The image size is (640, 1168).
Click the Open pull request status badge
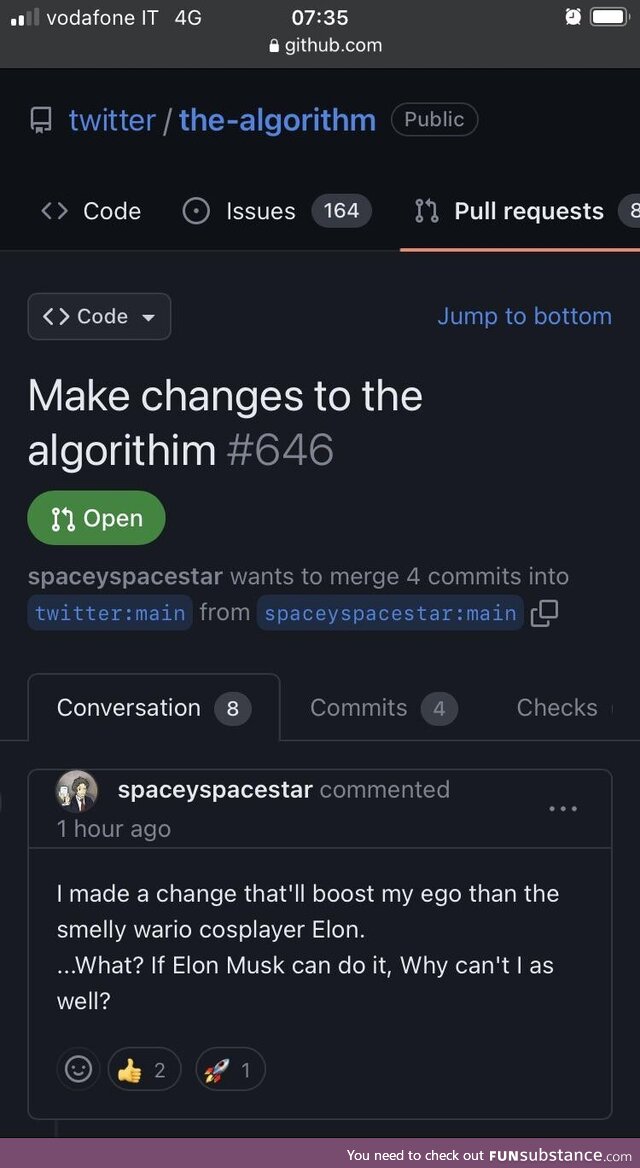click(x=96, y=518)
